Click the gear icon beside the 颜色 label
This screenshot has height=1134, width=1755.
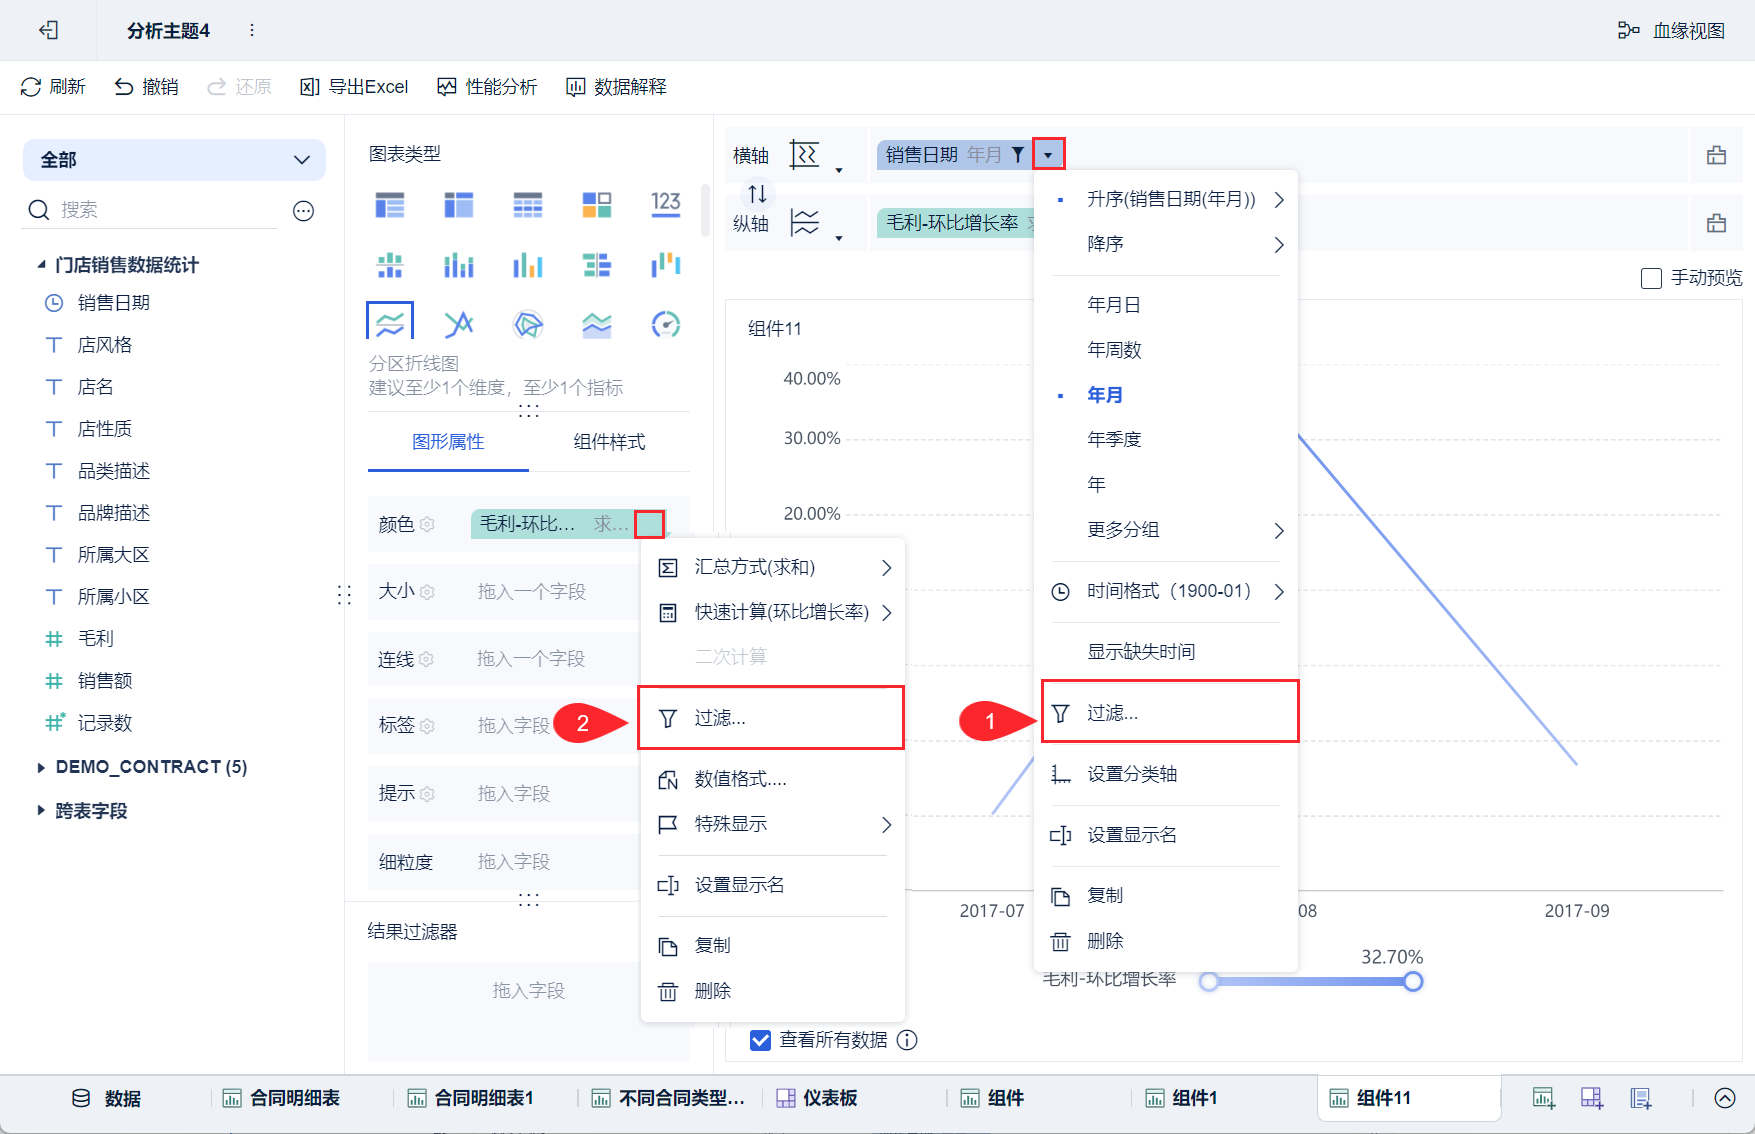427,524
